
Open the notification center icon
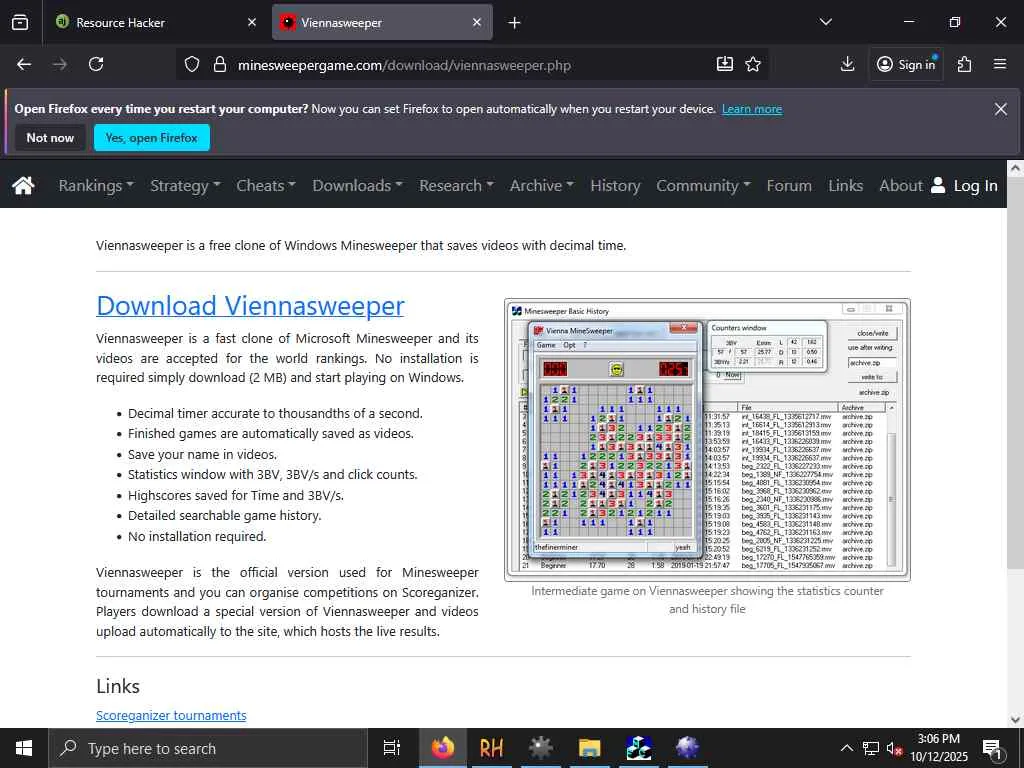993,748
